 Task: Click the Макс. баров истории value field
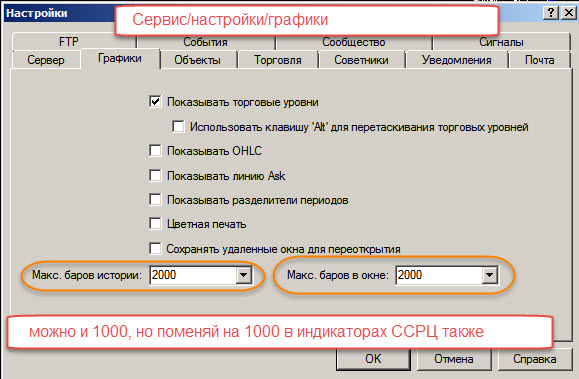click(193, 275)
